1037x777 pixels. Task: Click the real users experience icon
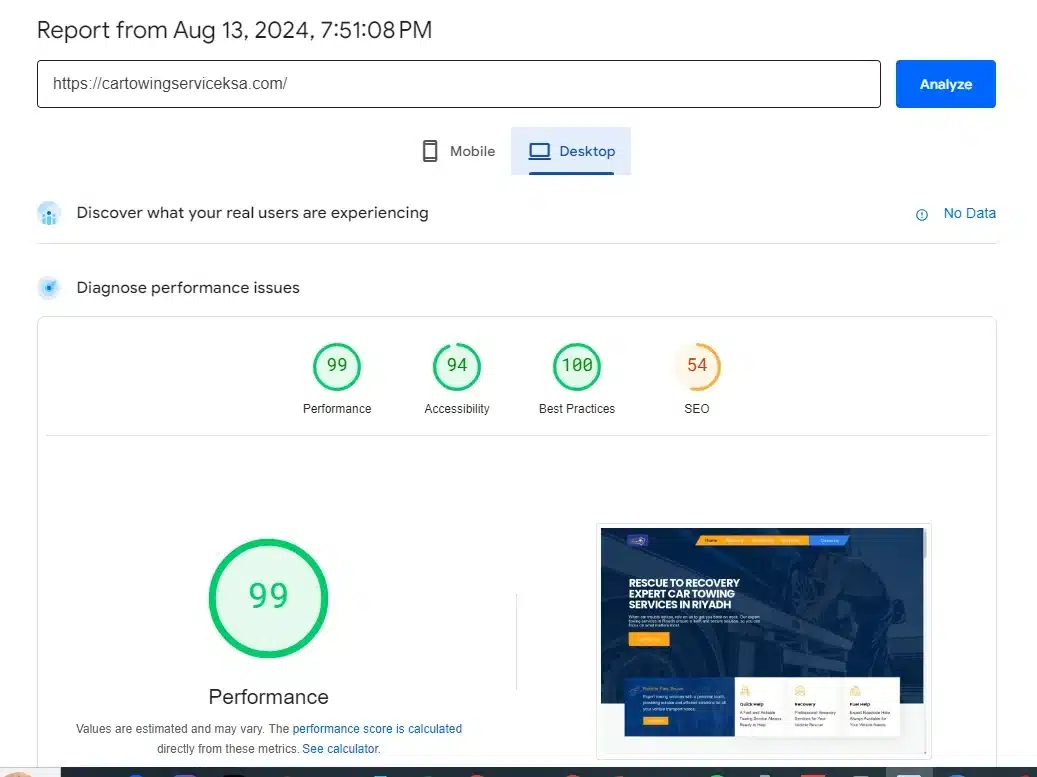(x=49, y=213)
